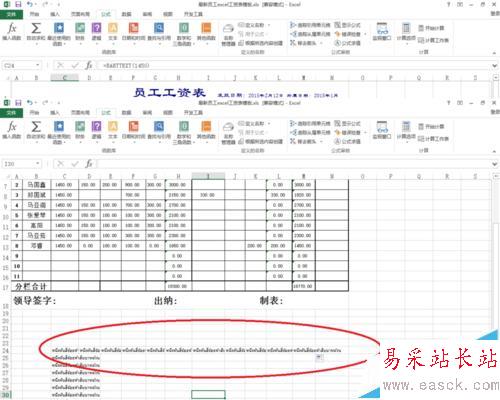
Task: Expand Remove Arrows dropdown in lower window
Action: click(x=321, y=141)
